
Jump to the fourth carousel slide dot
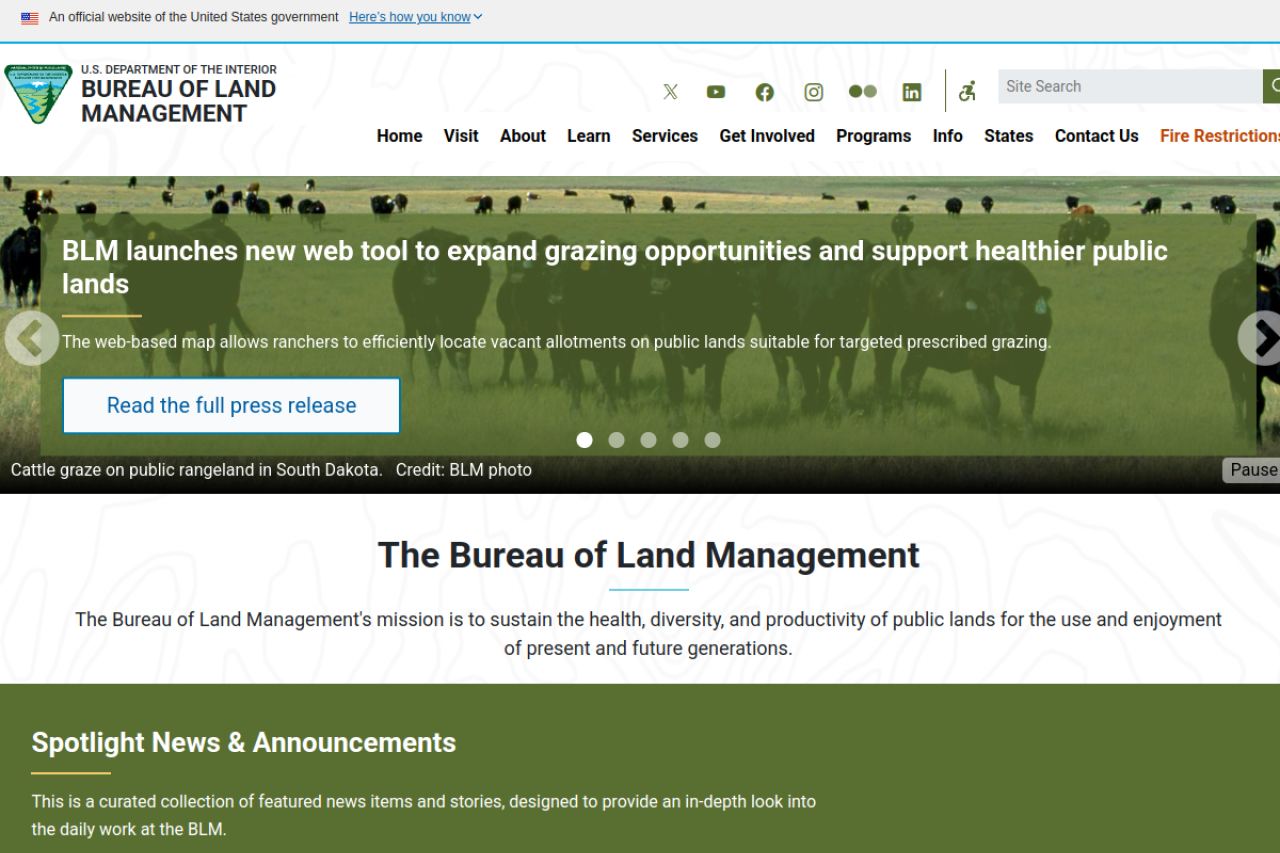tap(681, 440)
